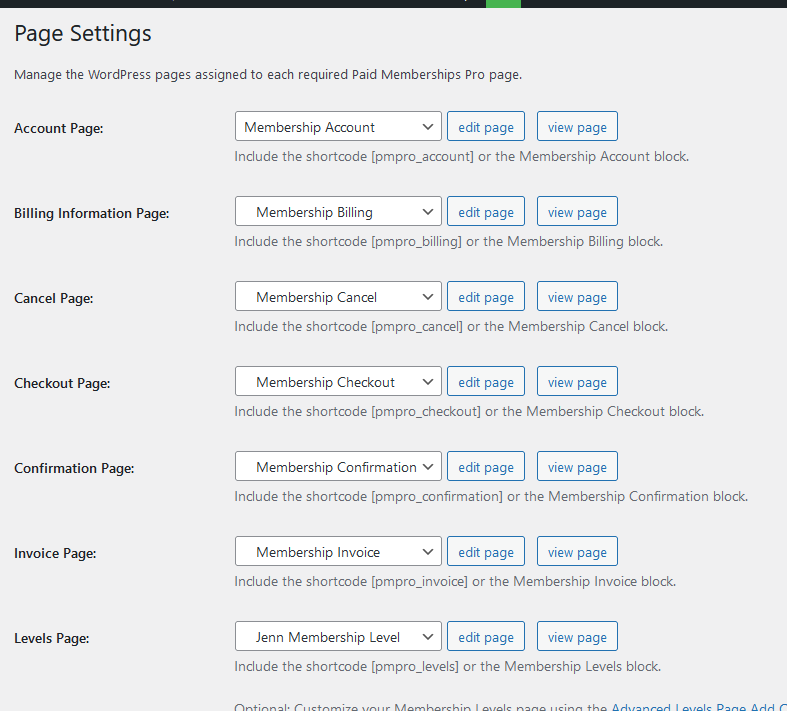Click edit page for Confirmation Page
The width and height of the screenshot is (787, 711).
click(x=486, y=466)
